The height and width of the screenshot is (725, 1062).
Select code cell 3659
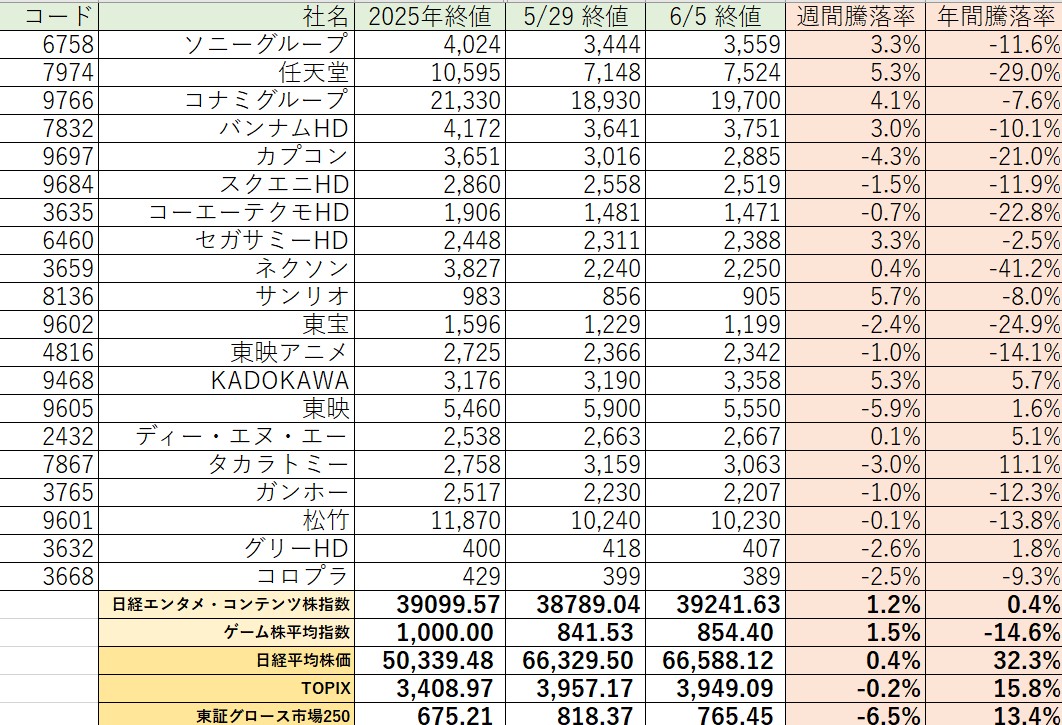pyautogui.click(x=49, y=268)
